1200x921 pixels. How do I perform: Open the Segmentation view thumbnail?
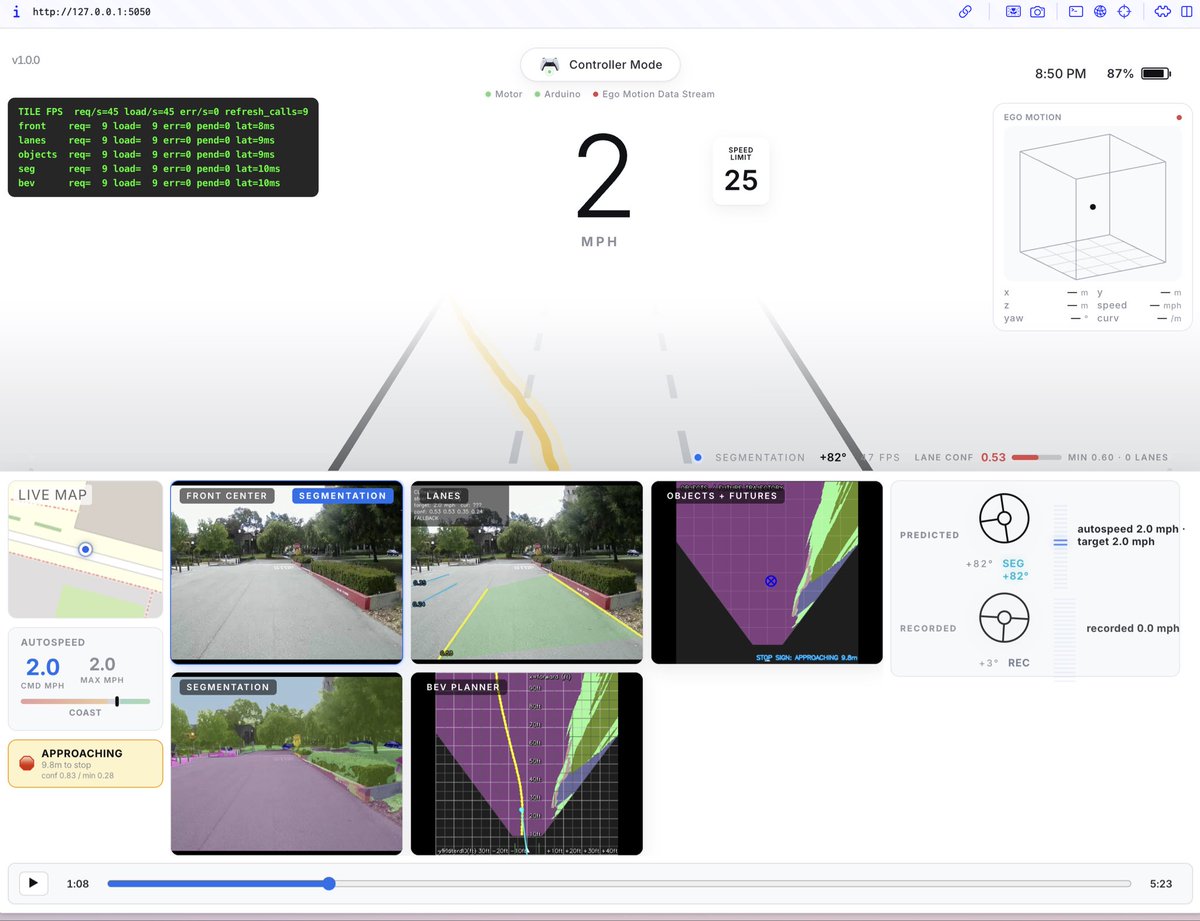286,764
